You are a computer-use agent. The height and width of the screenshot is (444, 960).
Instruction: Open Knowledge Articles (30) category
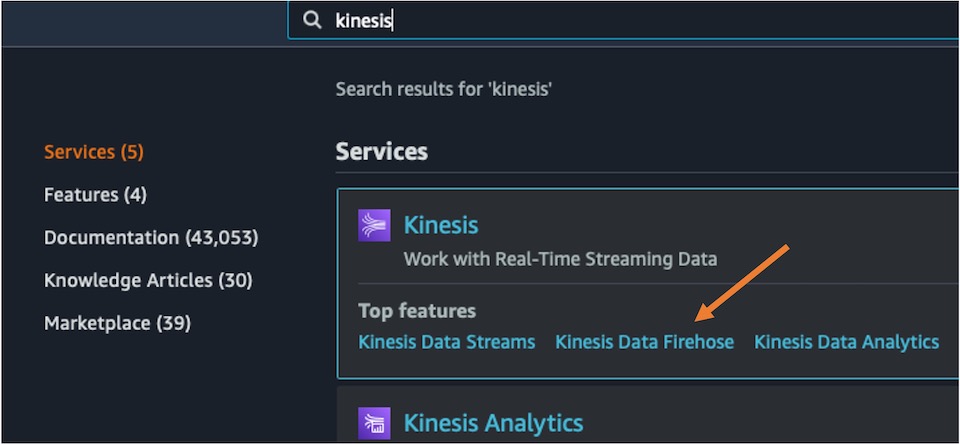148,280
